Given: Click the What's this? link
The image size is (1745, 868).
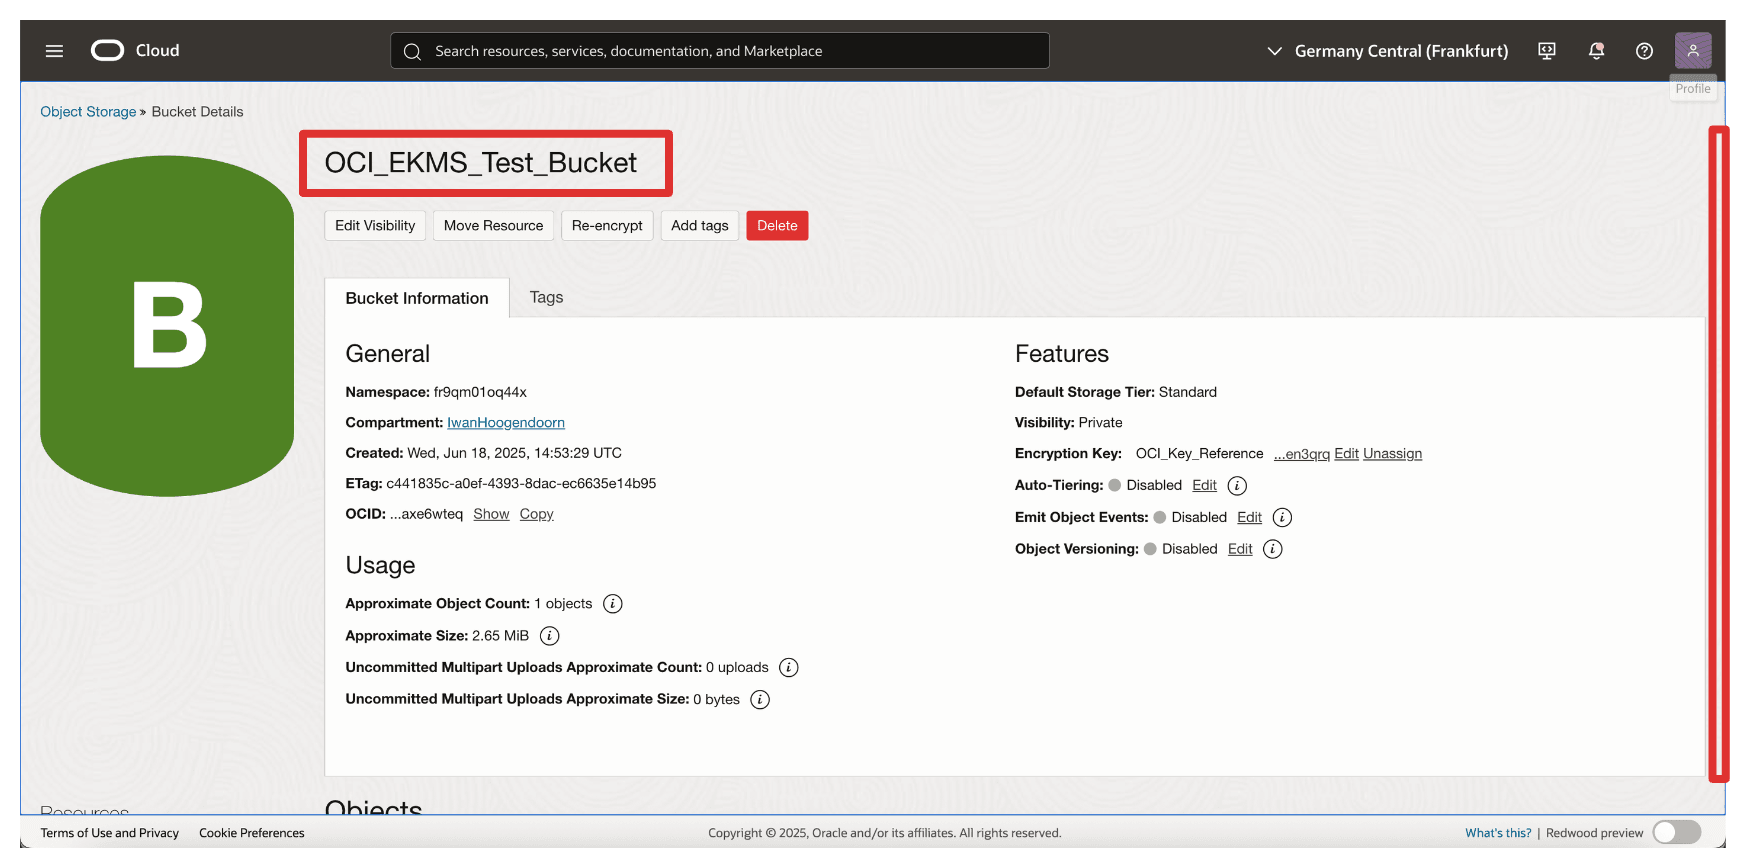Looking at the screenshot, I should pos(1498,833).
